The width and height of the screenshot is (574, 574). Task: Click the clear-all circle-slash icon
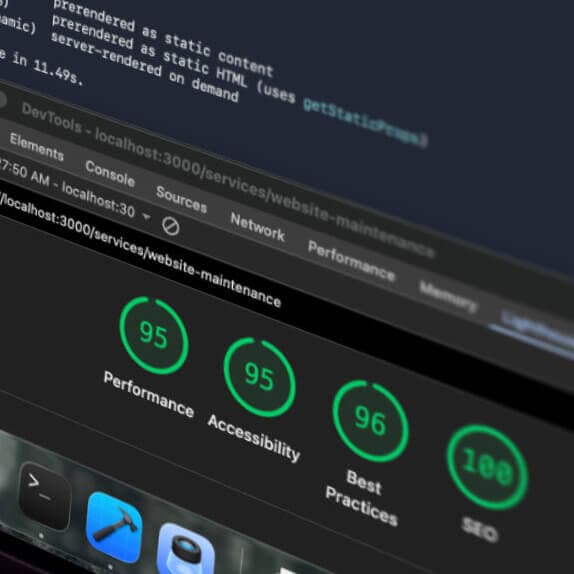tap(171, 227)
